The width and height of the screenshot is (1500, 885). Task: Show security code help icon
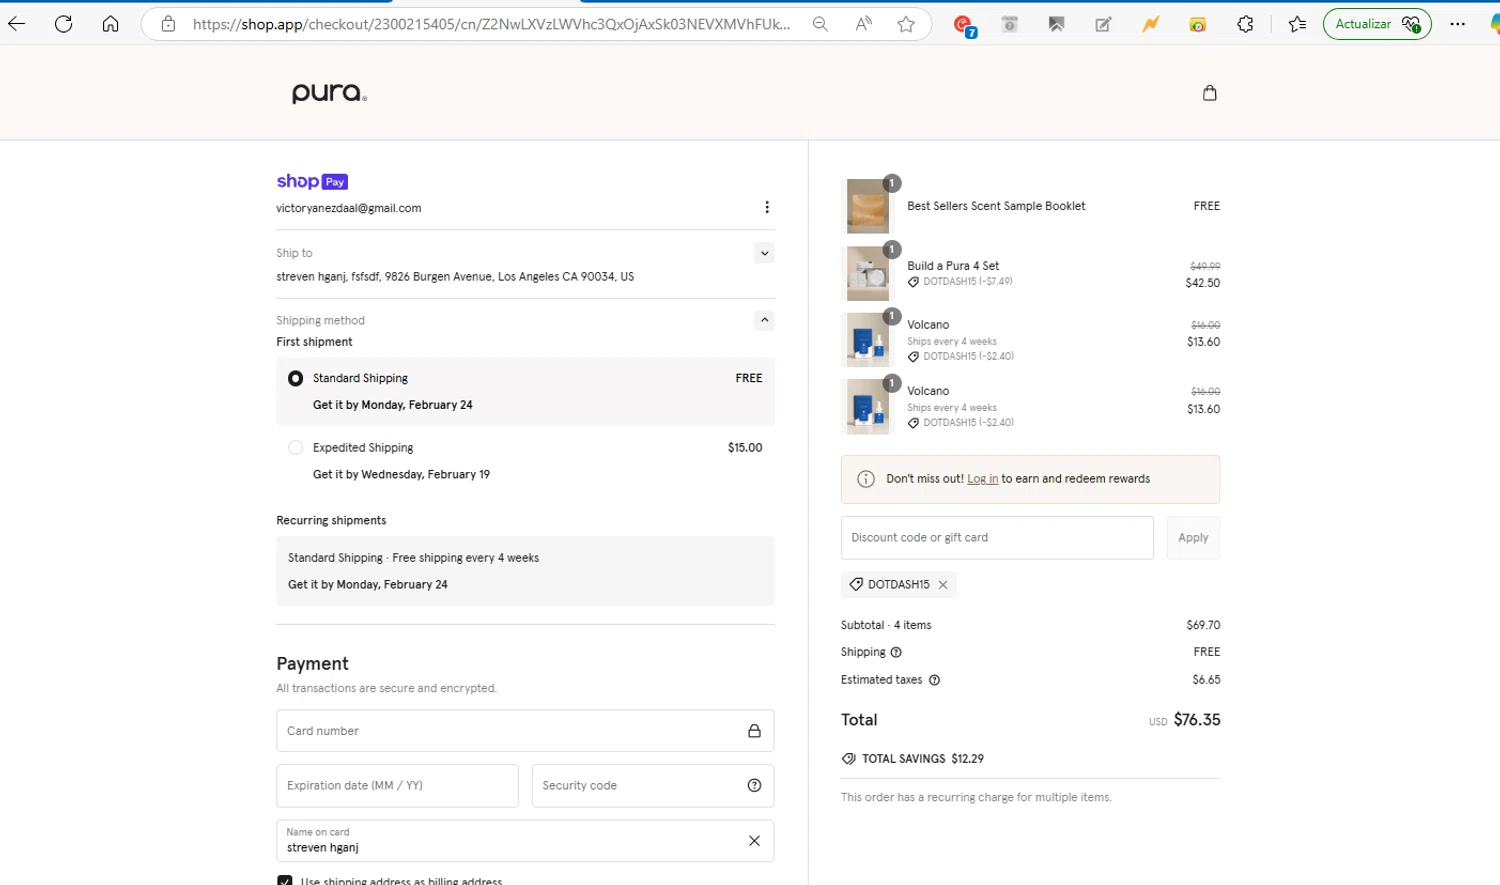pos(754,786)
